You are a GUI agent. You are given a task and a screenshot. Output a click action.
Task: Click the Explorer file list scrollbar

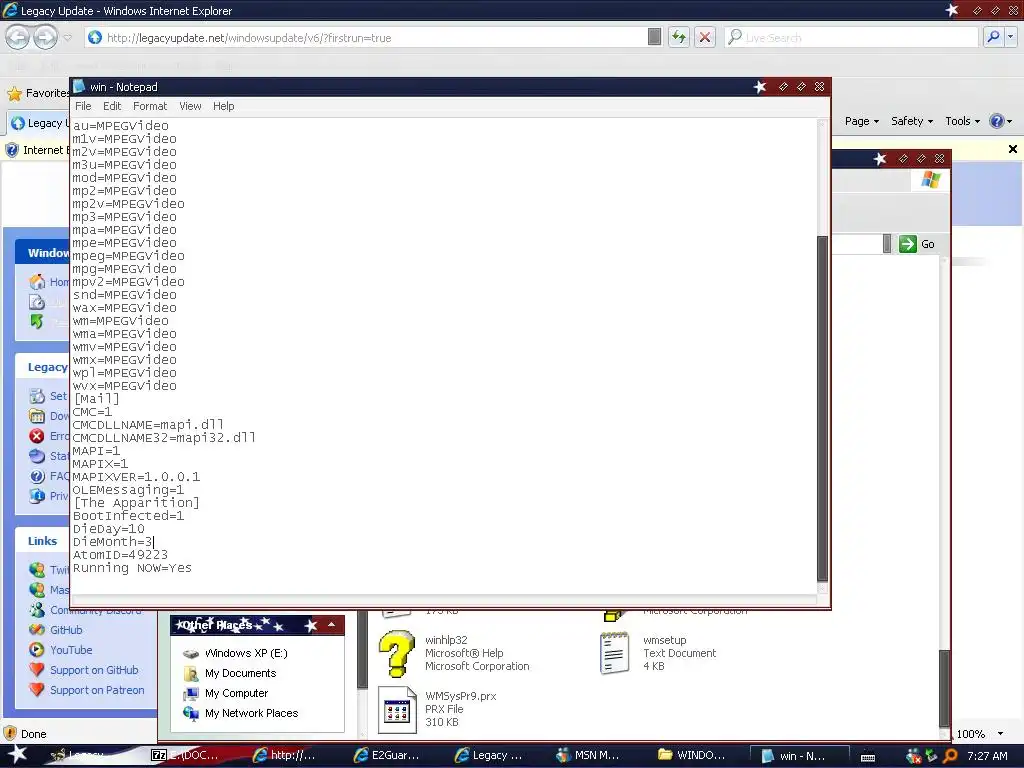(x=944, y=689)
